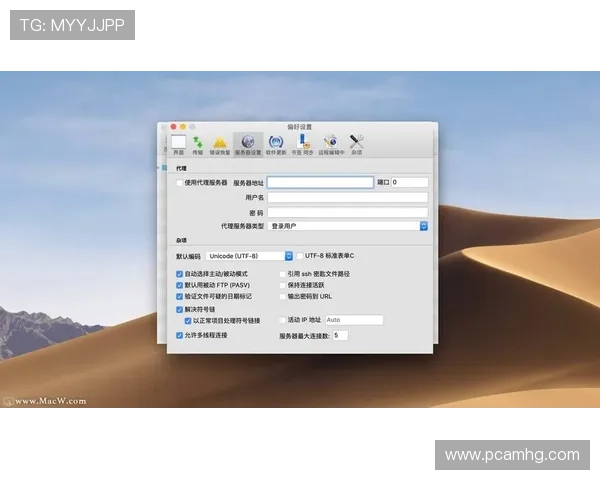Disable 允许多线程连接 checkbox
Viewport: 600px width, 480px height.
pos(180,335)
